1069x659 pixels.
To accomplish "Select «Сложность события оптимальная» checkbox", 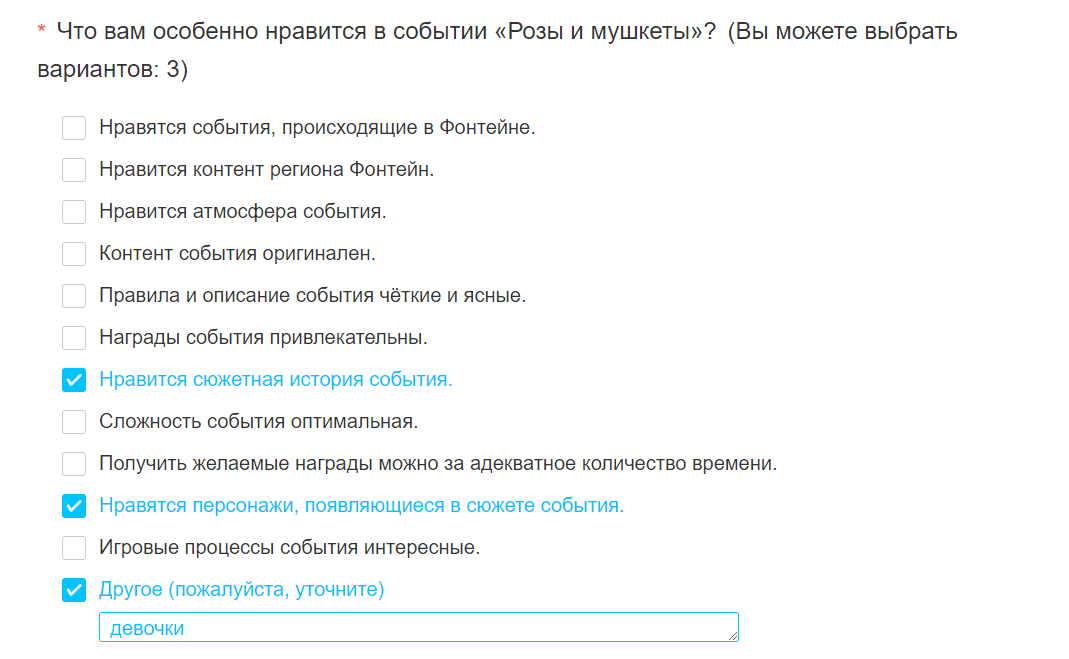I will (74, 422).
